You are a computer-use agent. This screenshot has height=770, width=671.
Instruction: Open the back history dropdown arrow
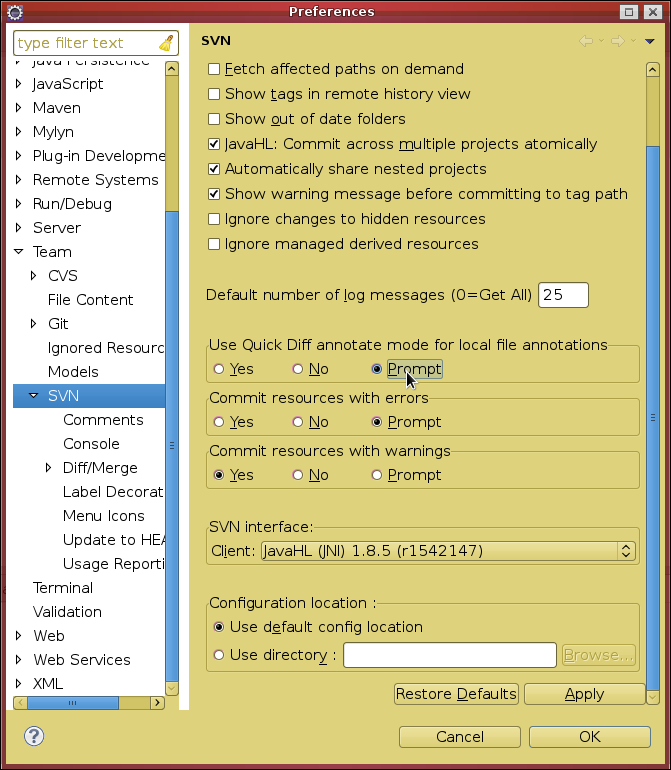click(x=601, y=41)
